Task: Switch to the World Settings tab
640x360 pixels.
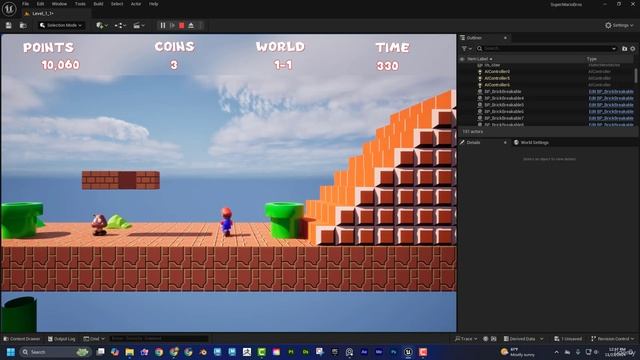Action: tap(531, 142)
